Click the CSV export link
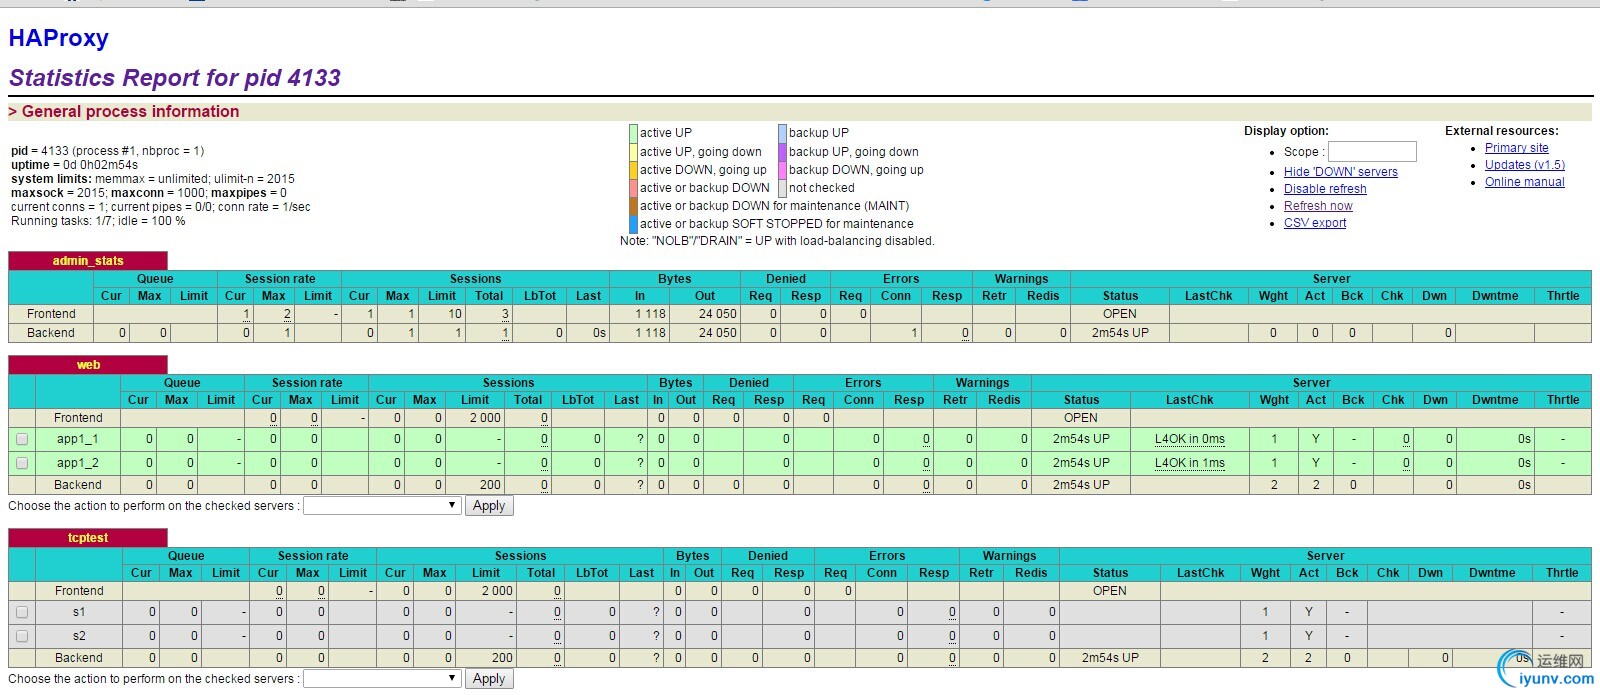The image size is (1600, 695). pyautogui.click(x=1315, y=223)
